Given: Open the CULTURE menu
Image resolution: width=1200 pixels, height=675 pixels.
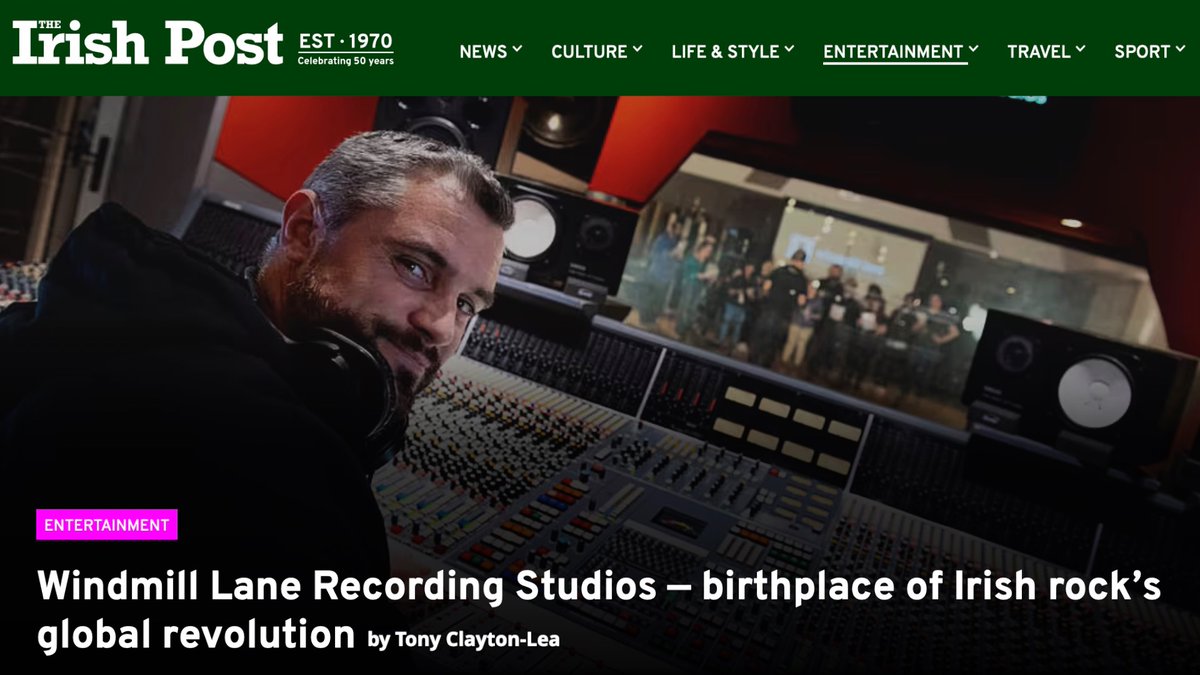Looking at the screenshot, I should [x=589, y=51].
